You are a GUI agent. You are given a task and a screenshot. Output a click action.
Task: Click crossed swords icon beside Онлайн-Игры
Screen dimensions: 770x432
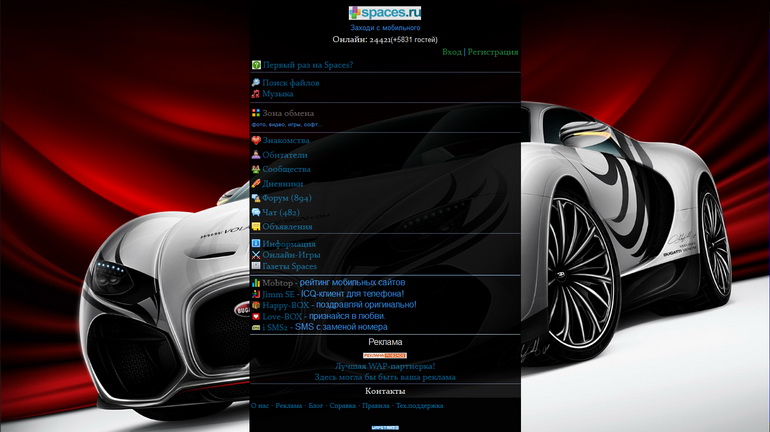[256, 255]
